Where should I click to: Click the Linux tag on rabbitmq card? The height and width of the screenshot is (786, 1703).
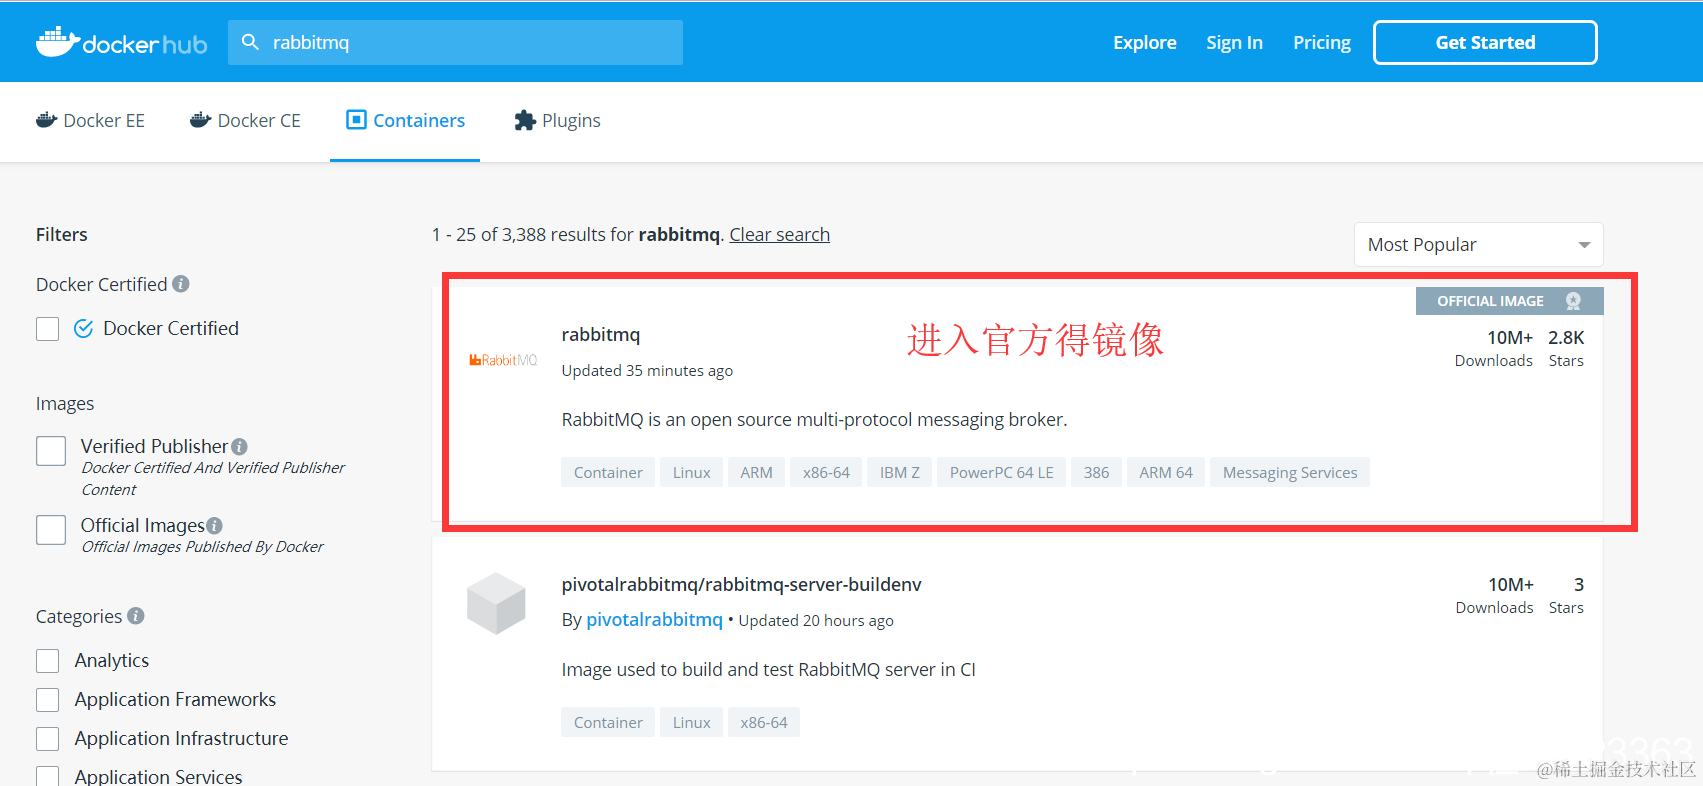coord(691,472)
